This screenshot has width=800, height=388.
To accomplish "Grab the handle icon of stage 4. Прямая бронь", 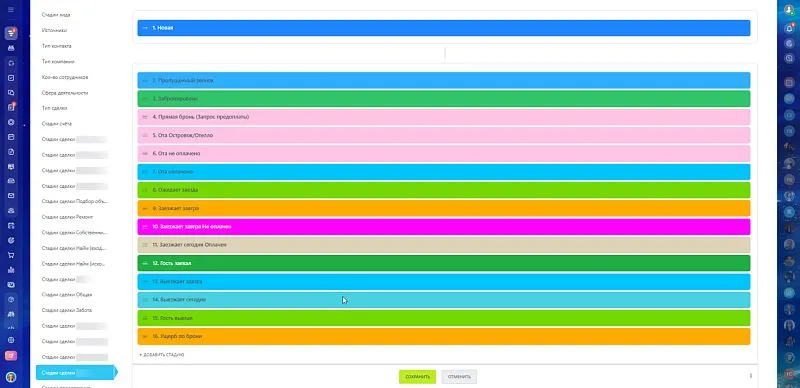I will pos(145,117).
